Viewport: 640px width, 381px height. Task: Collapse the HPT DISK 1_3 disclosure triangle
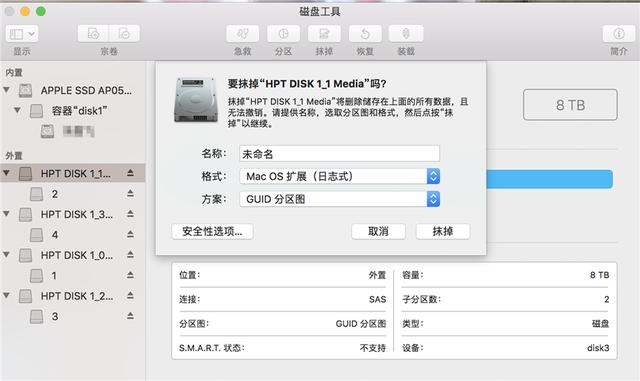coord(7,214)
